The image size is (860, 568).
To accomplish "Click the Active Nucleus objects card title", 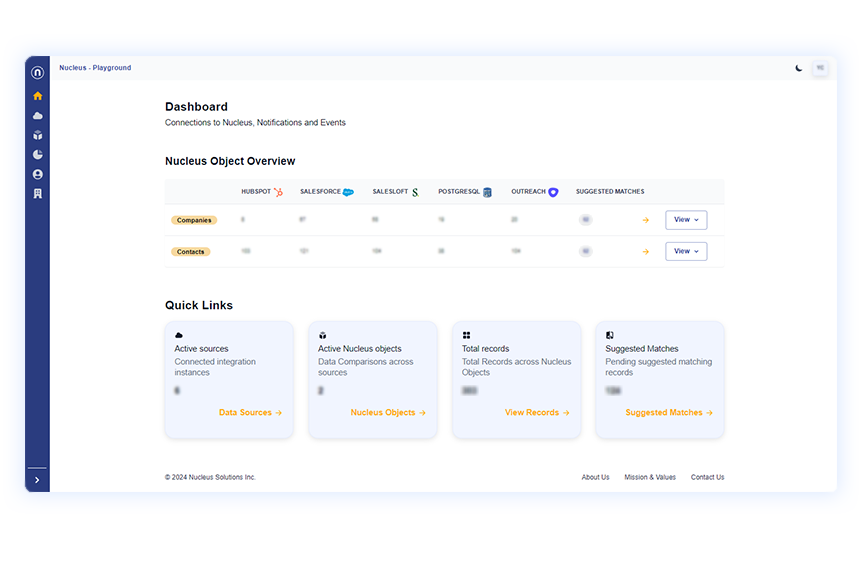I will click(360, 349).
